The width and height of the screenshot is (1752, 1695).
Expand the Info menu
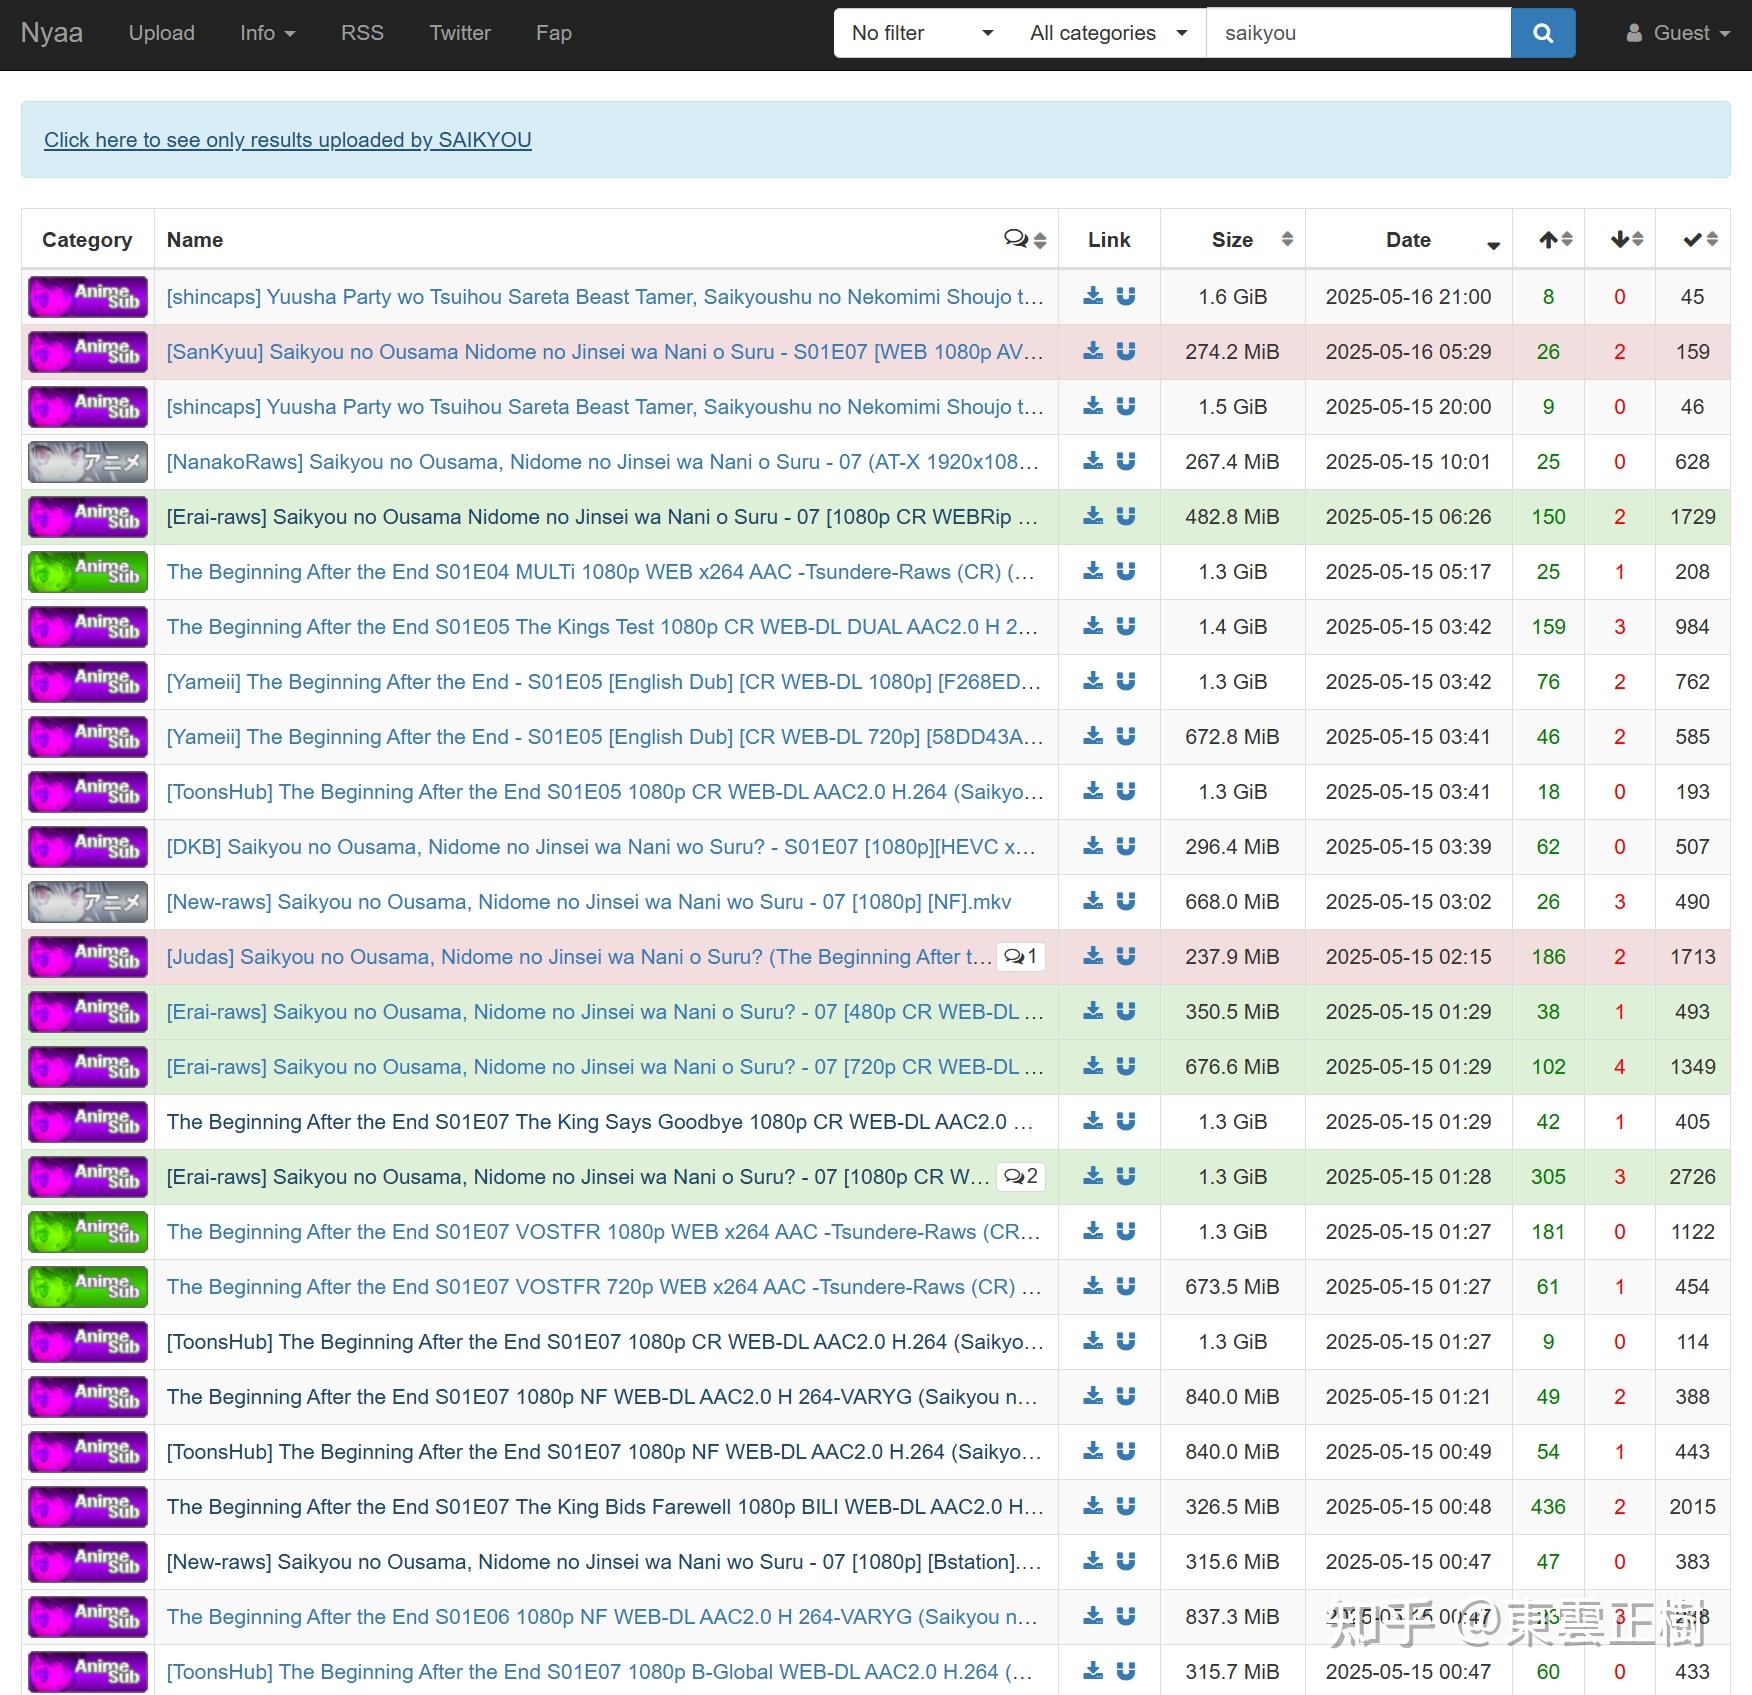click(267, 33)
